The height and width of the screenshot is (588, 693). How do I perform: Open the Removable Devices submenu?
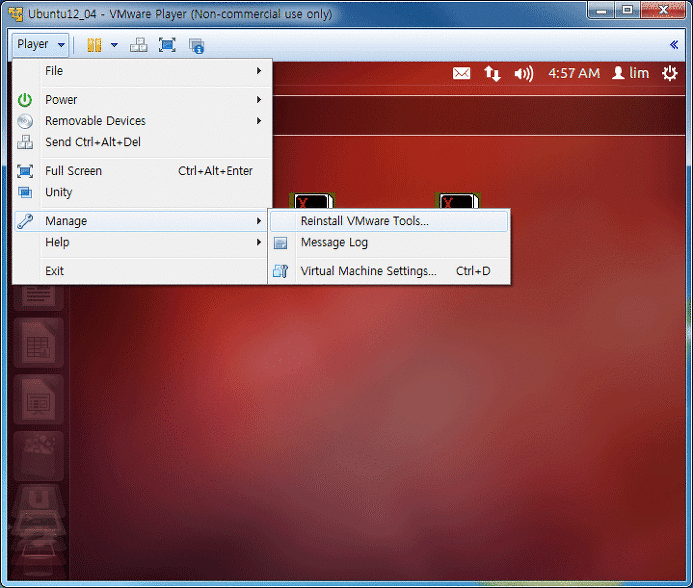point(142,121)
